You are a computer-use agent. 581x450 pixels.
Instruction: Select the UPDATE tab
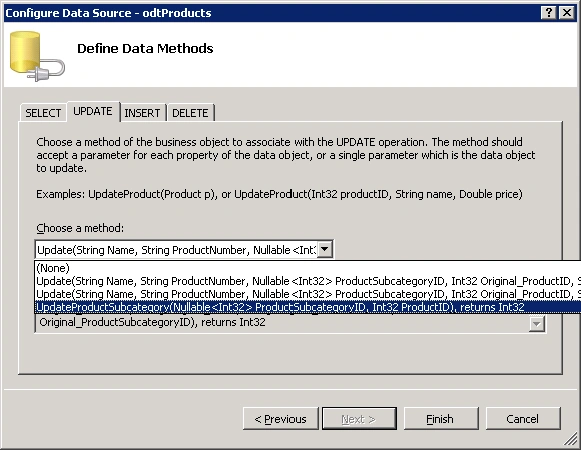(x=93, y=111)
